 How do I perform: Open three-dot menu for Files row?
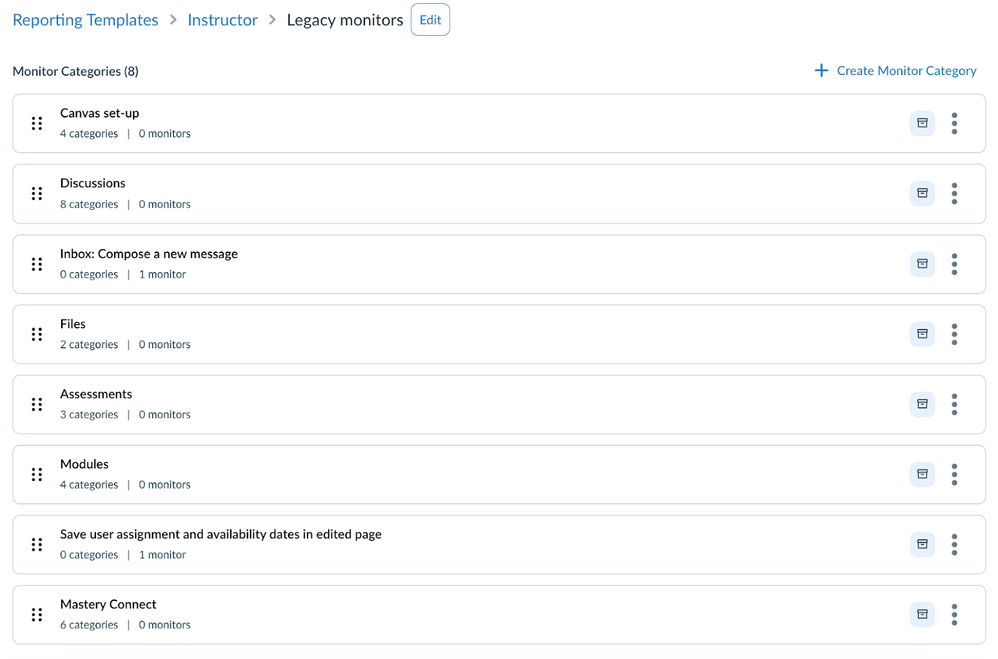pyautogui.click(x=954, y=334)
